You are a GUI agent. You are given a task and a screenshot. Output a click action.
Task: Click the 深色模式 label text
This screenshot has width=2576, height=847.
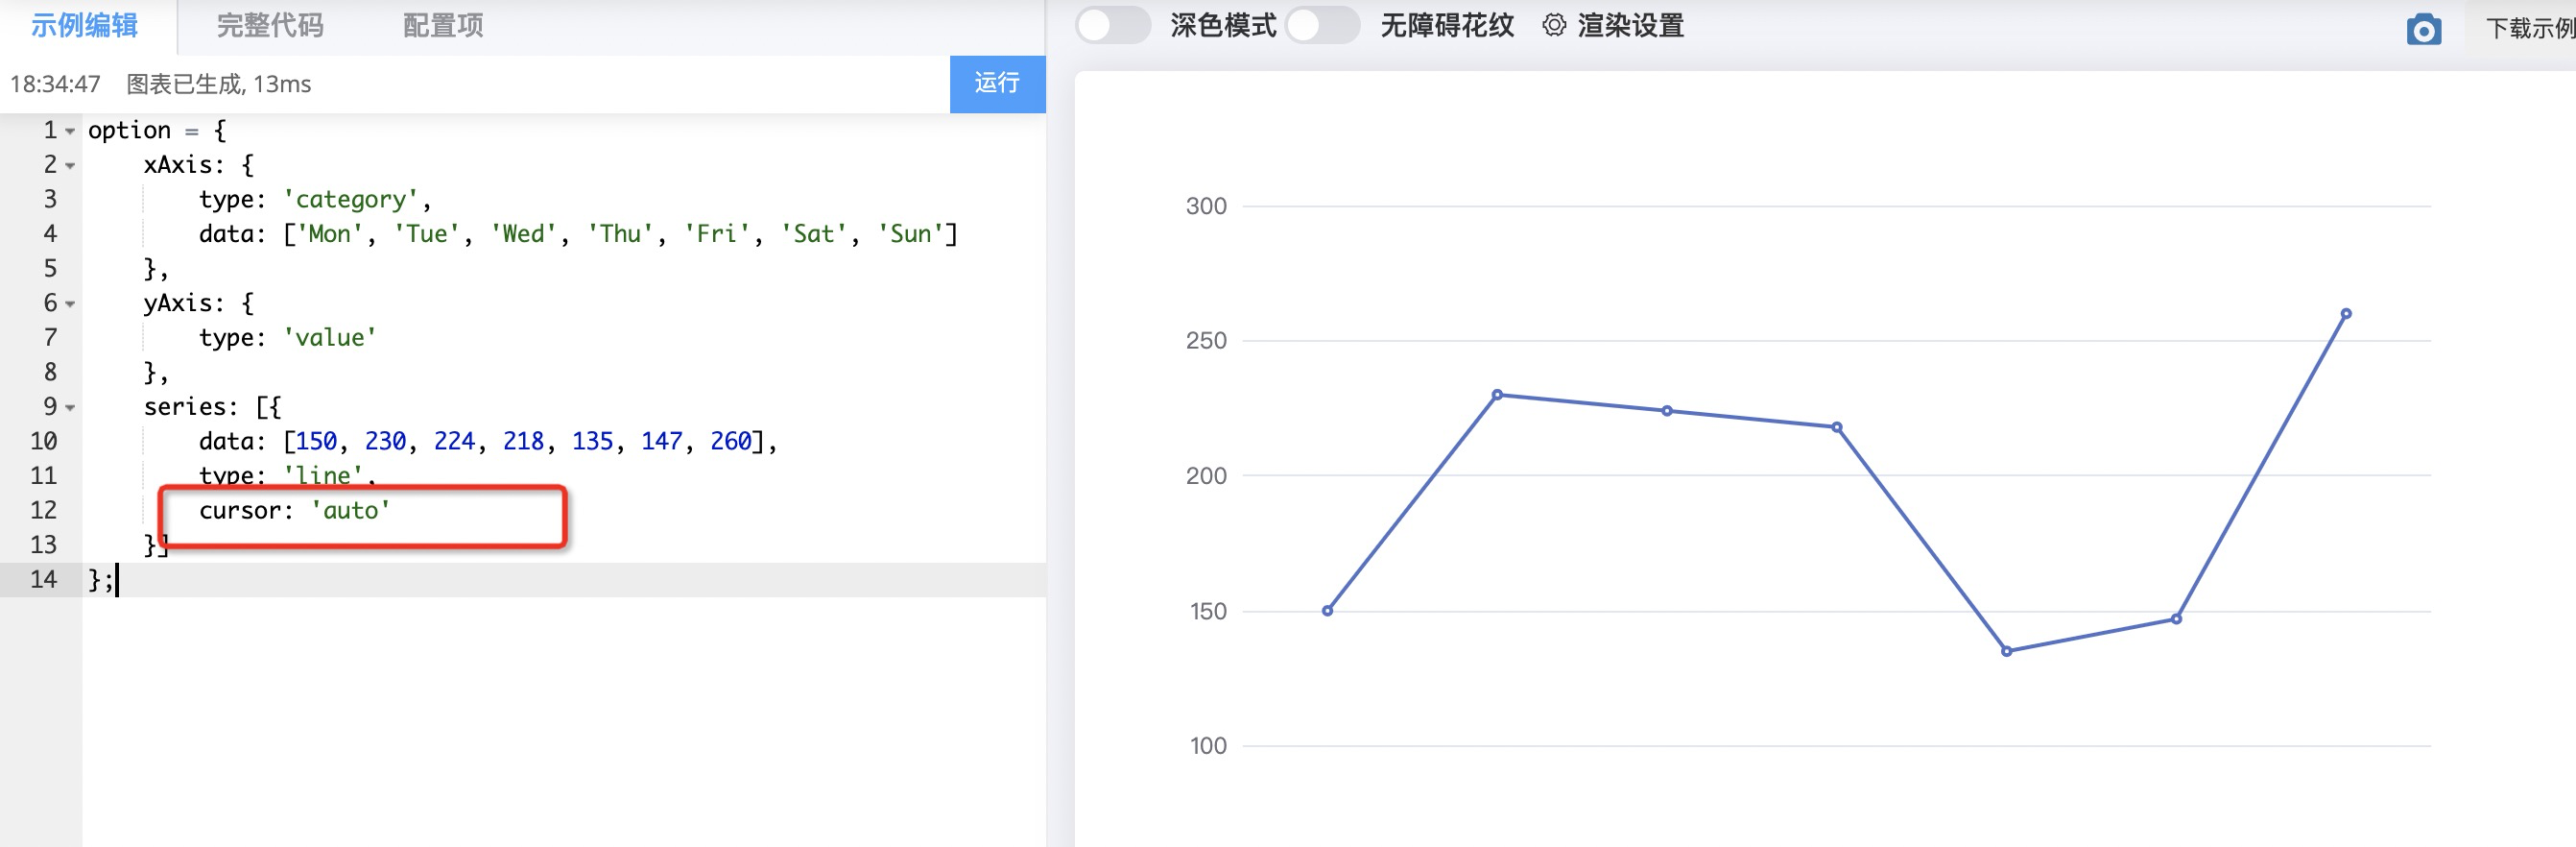tap(1223, 25)
